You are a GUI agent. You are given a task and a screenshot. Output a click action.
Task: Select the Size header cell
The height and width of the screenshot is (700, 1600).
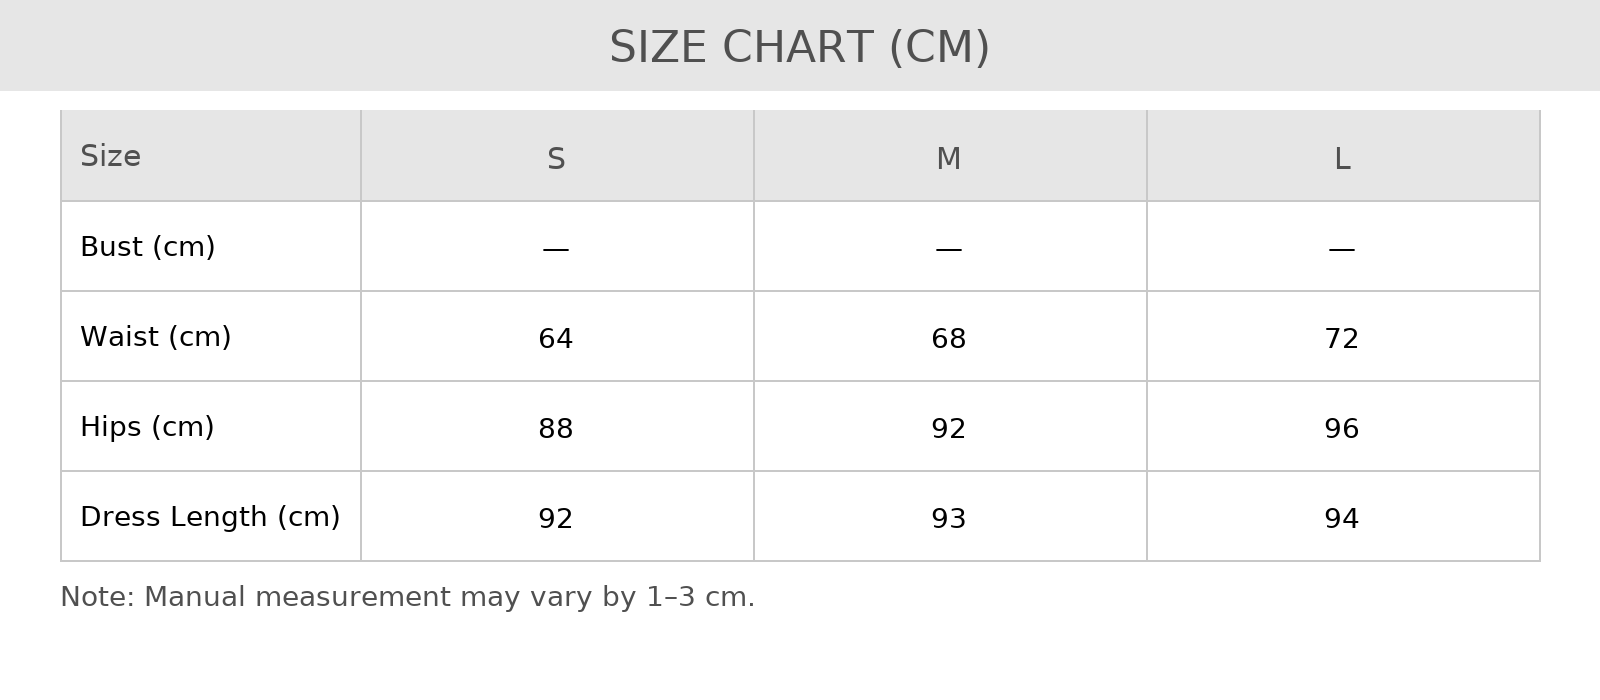tap(110, 157)
